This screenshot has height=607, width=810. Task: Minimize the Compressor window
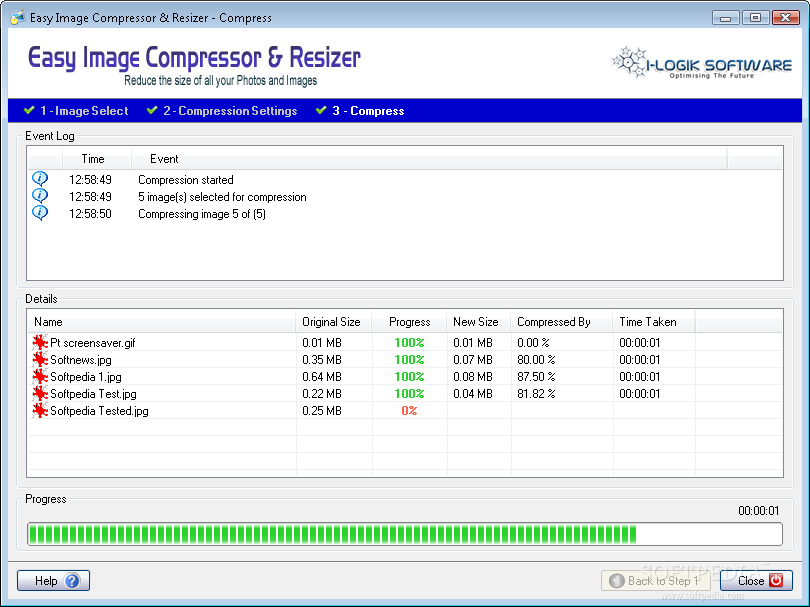(x=725, y=18)
